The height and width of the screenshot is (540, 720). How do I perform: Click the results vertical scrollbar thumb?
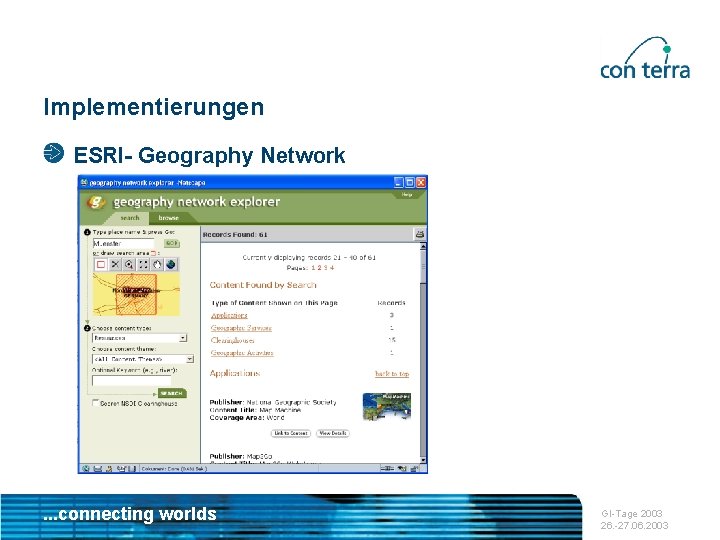pos(423,267)
